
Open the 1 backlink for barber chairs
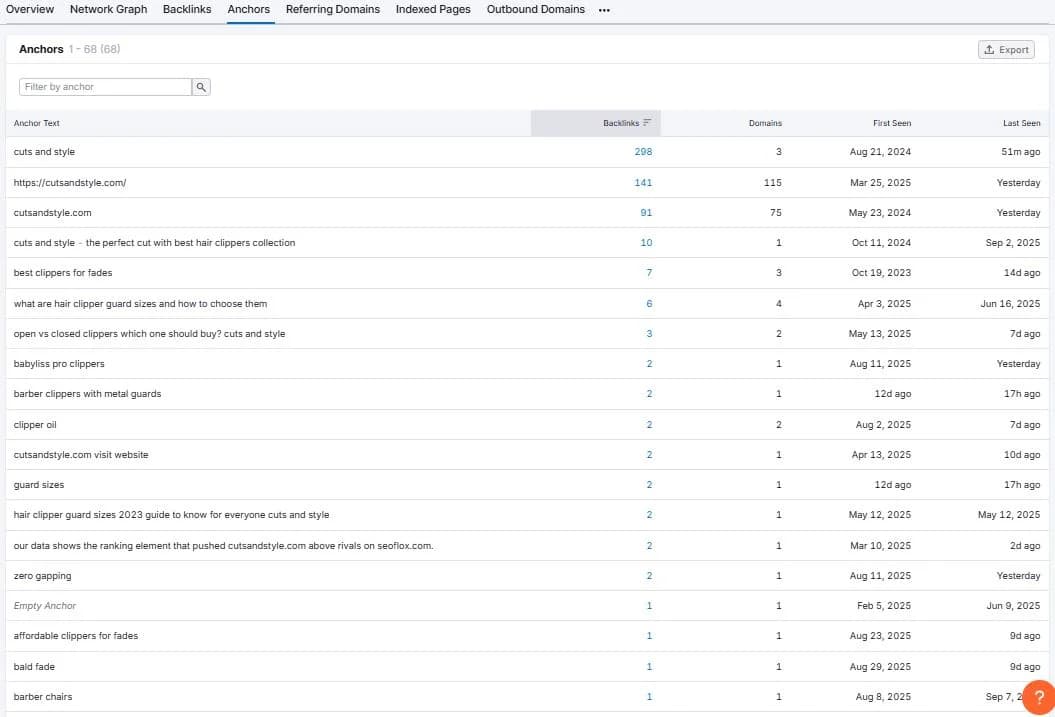point(649,697)
